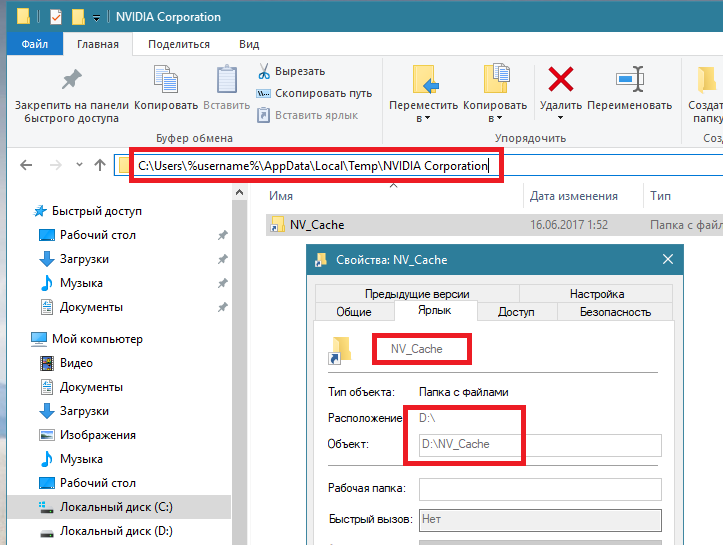
Task: Select Загрузки under Мой компьютер
Action: click(84, 411)
